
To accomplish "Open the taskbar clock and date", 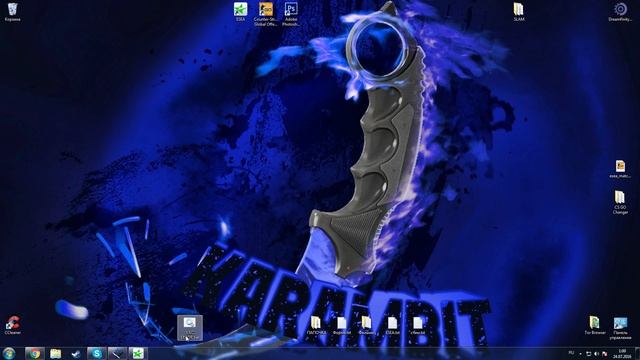I will click(x=622, y=353).
